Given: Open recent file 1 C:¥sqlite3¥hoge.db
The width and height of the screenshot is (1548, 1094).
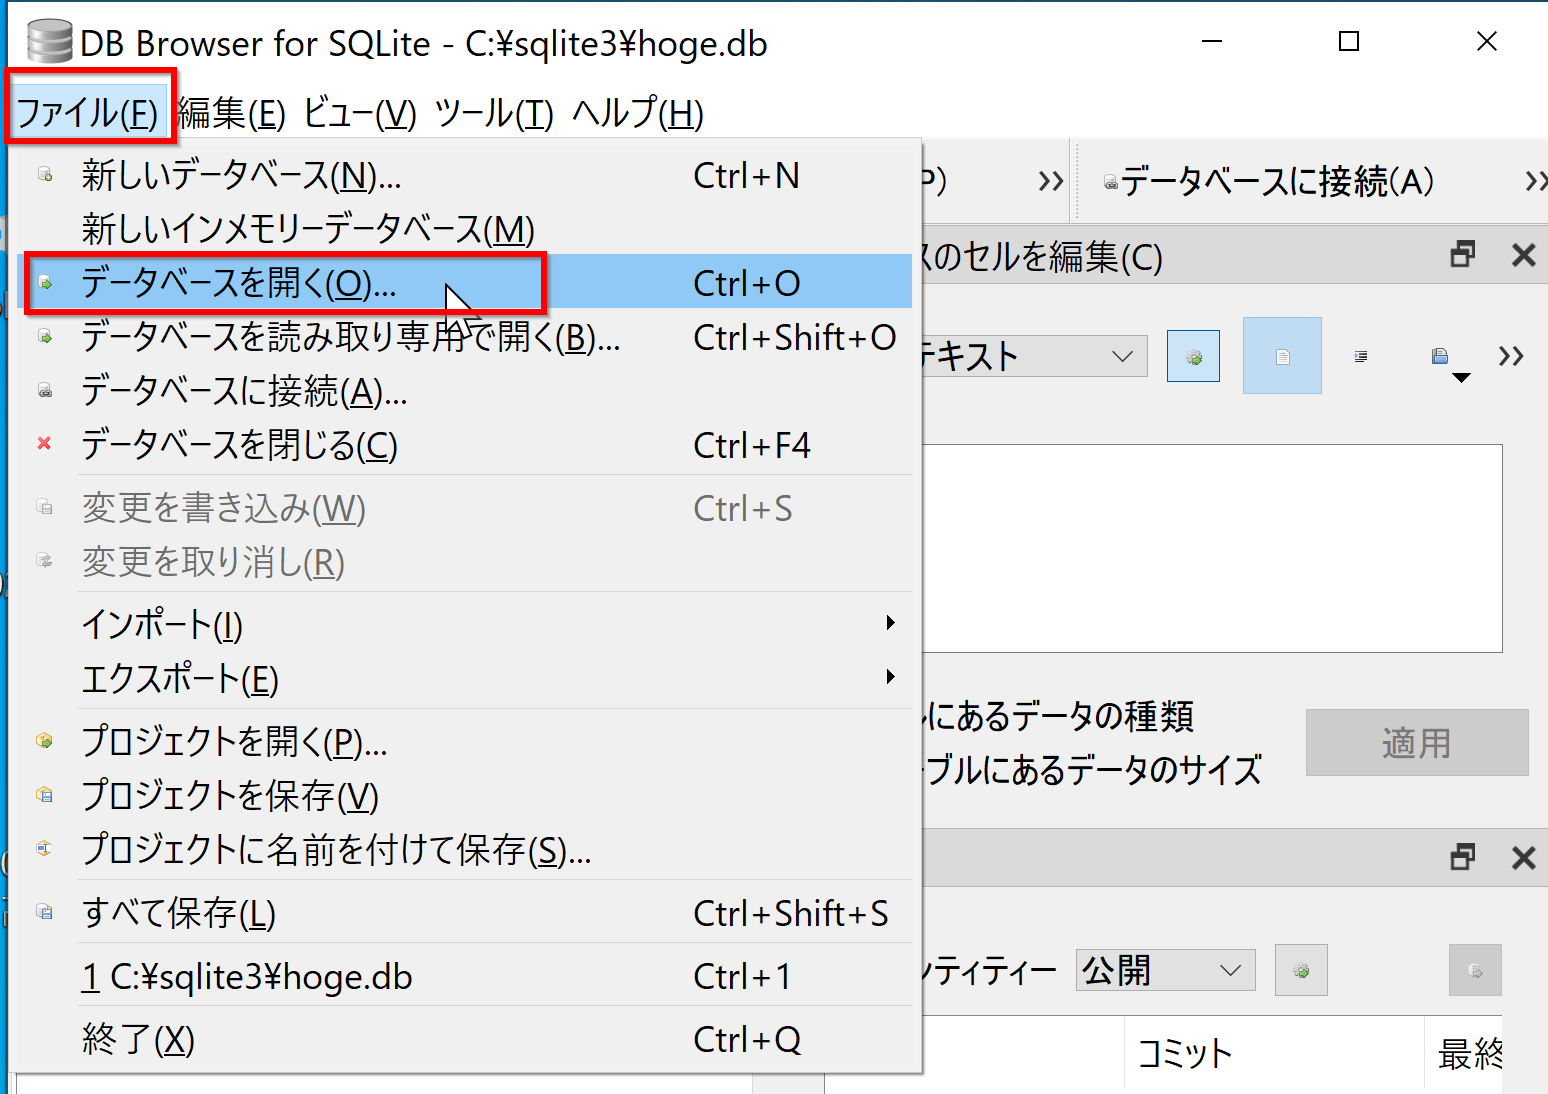Looking at the screenshot, I should [x=465, y=975].
